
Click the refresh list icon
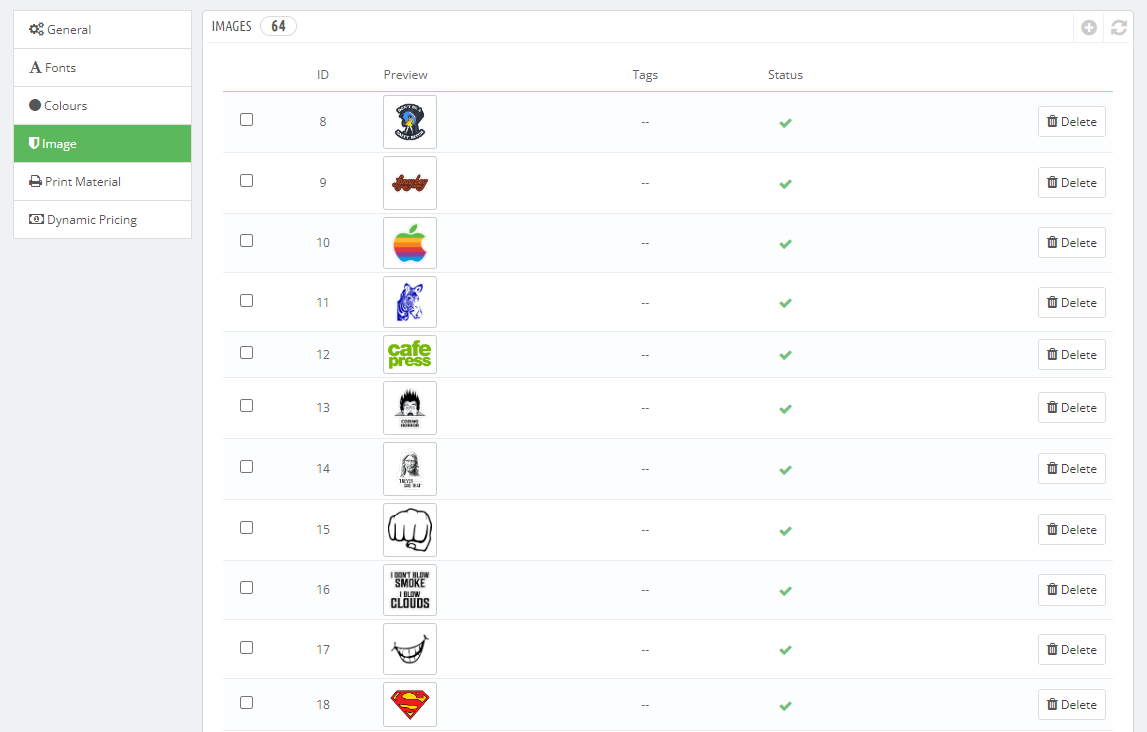tap(1119, 28)
